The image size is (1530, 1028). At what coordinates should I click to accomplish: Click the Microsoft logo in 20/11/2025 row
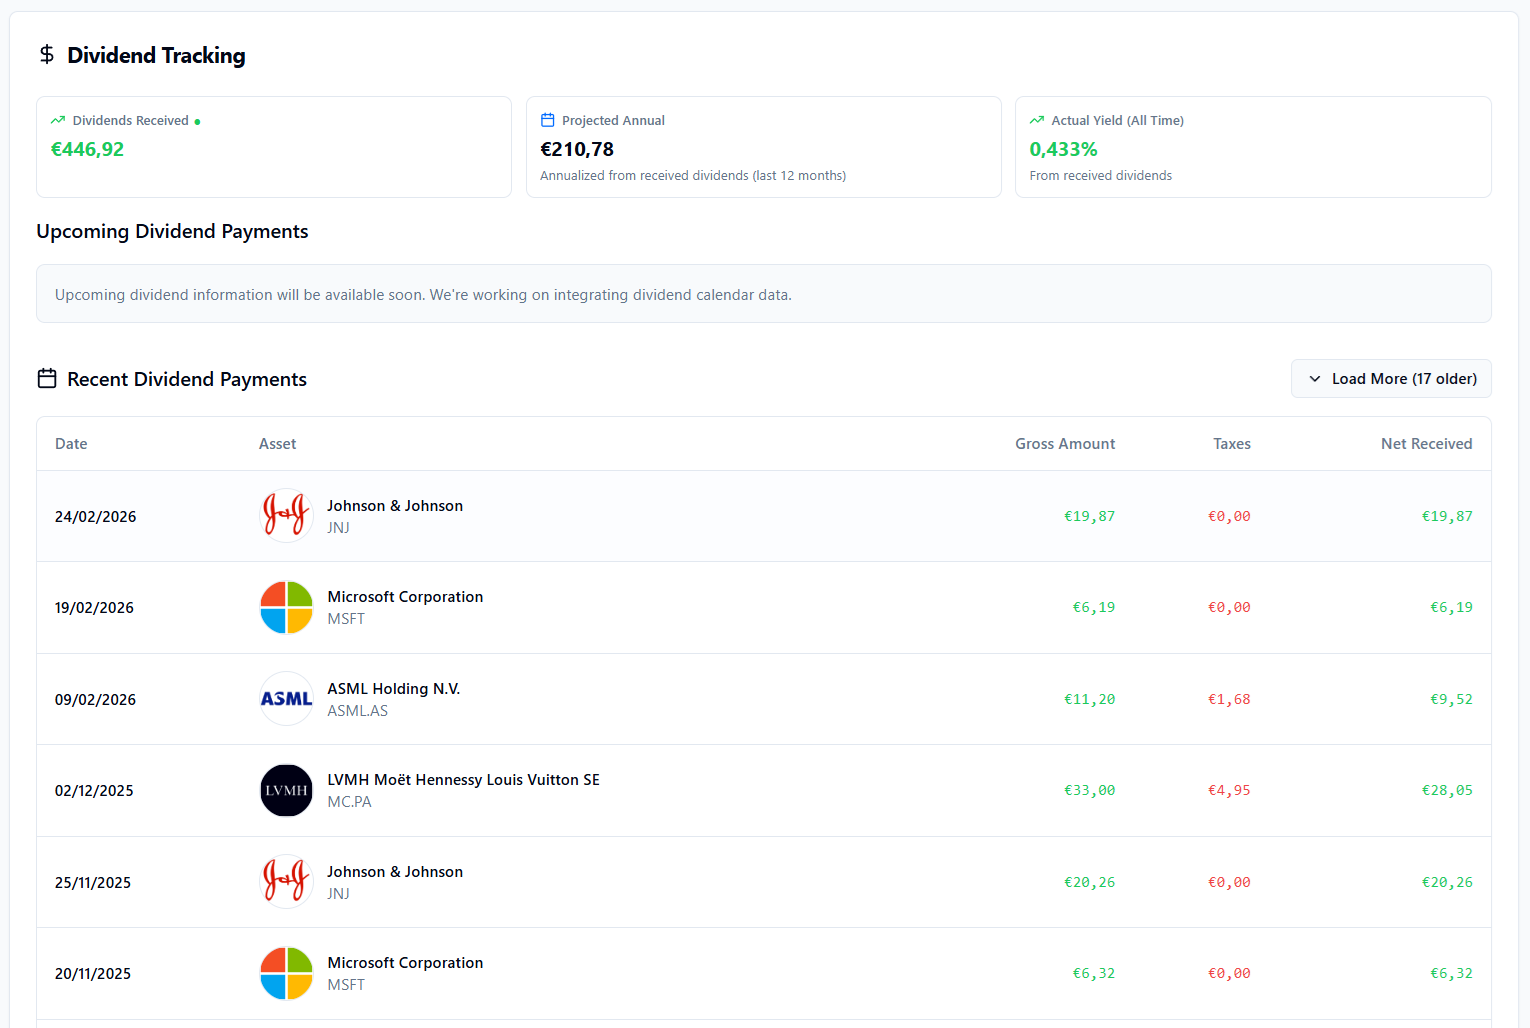coord(287,973)
